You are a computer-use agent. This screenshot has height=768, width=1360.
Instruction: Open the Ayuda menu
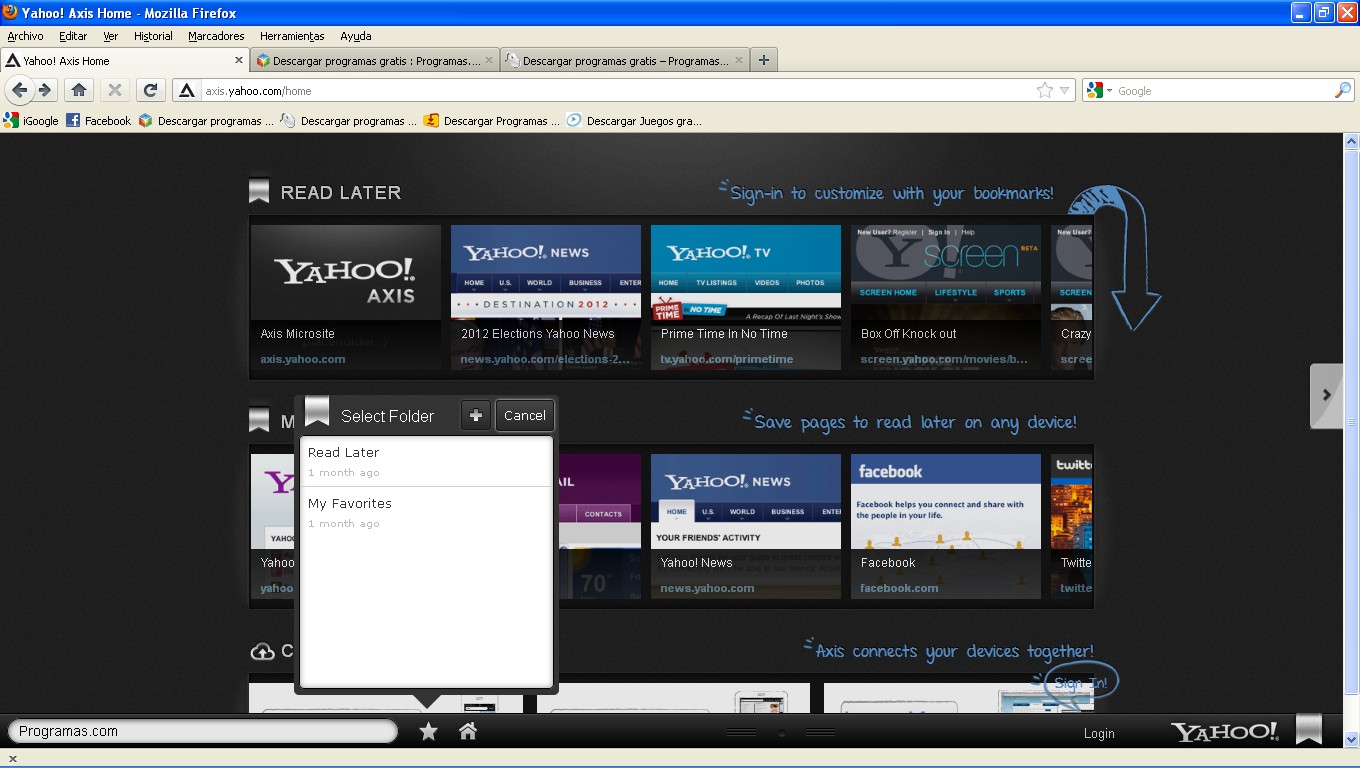pos(356,36)
